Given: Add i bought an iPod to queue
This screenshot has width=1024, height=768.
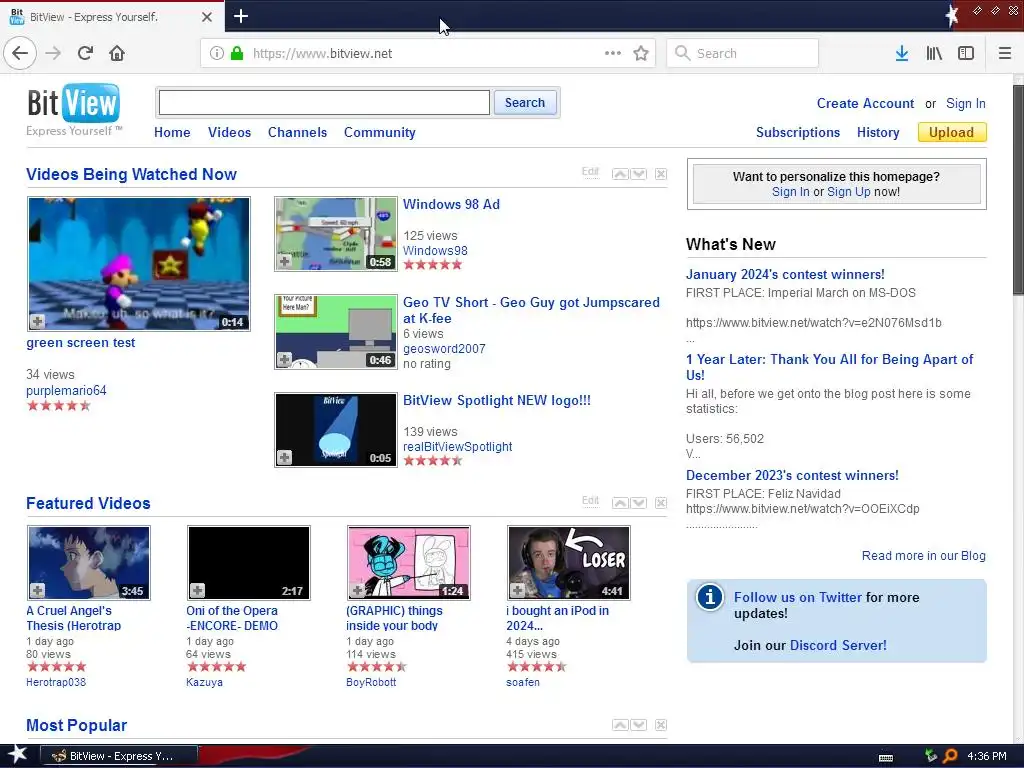Looking at the screenshot, I should pyautogui.click(x=517, y=590).
